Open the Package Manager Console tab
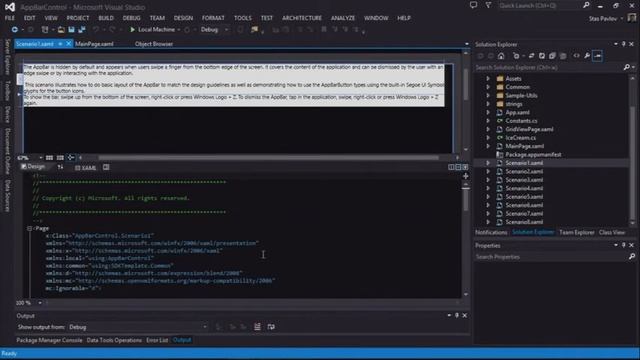Viewport: 640px width, 360px height. coord(49,340)
